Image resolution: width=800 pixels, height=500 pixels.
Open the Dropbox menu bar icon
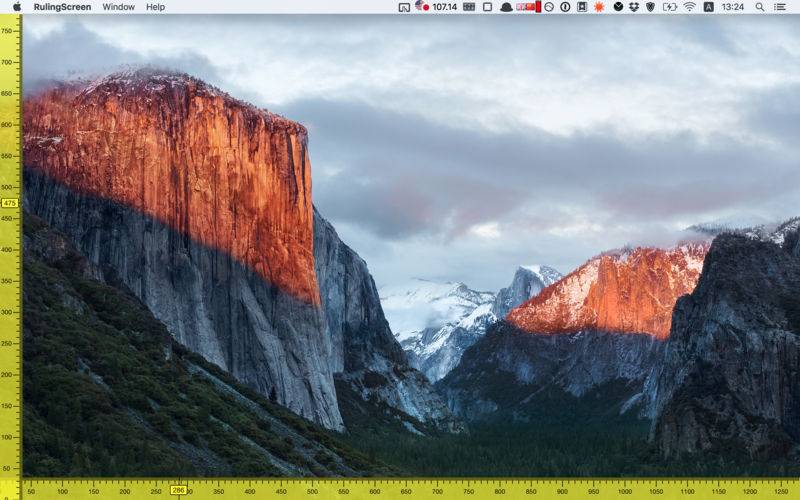(x=634, y=7)
